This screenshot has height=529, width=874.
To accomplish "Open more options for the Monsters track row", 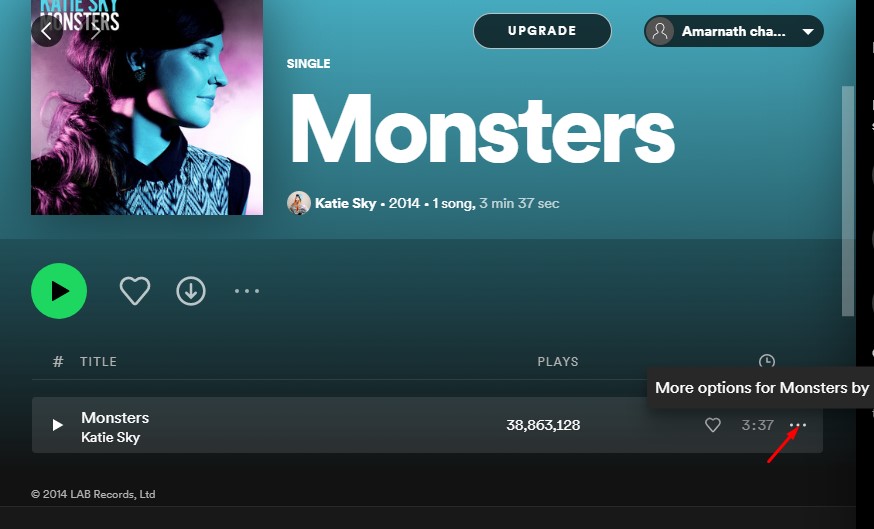I will [798, 425].
